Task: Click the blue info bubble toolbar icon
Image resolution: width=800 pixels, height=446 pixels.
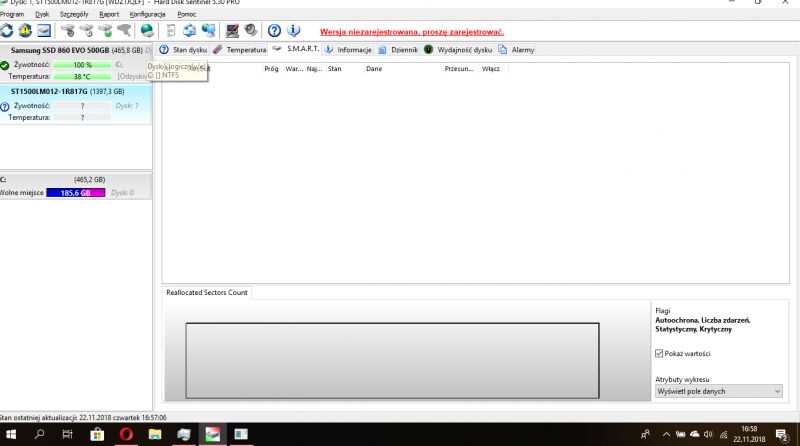Action: tap(293, 31)
